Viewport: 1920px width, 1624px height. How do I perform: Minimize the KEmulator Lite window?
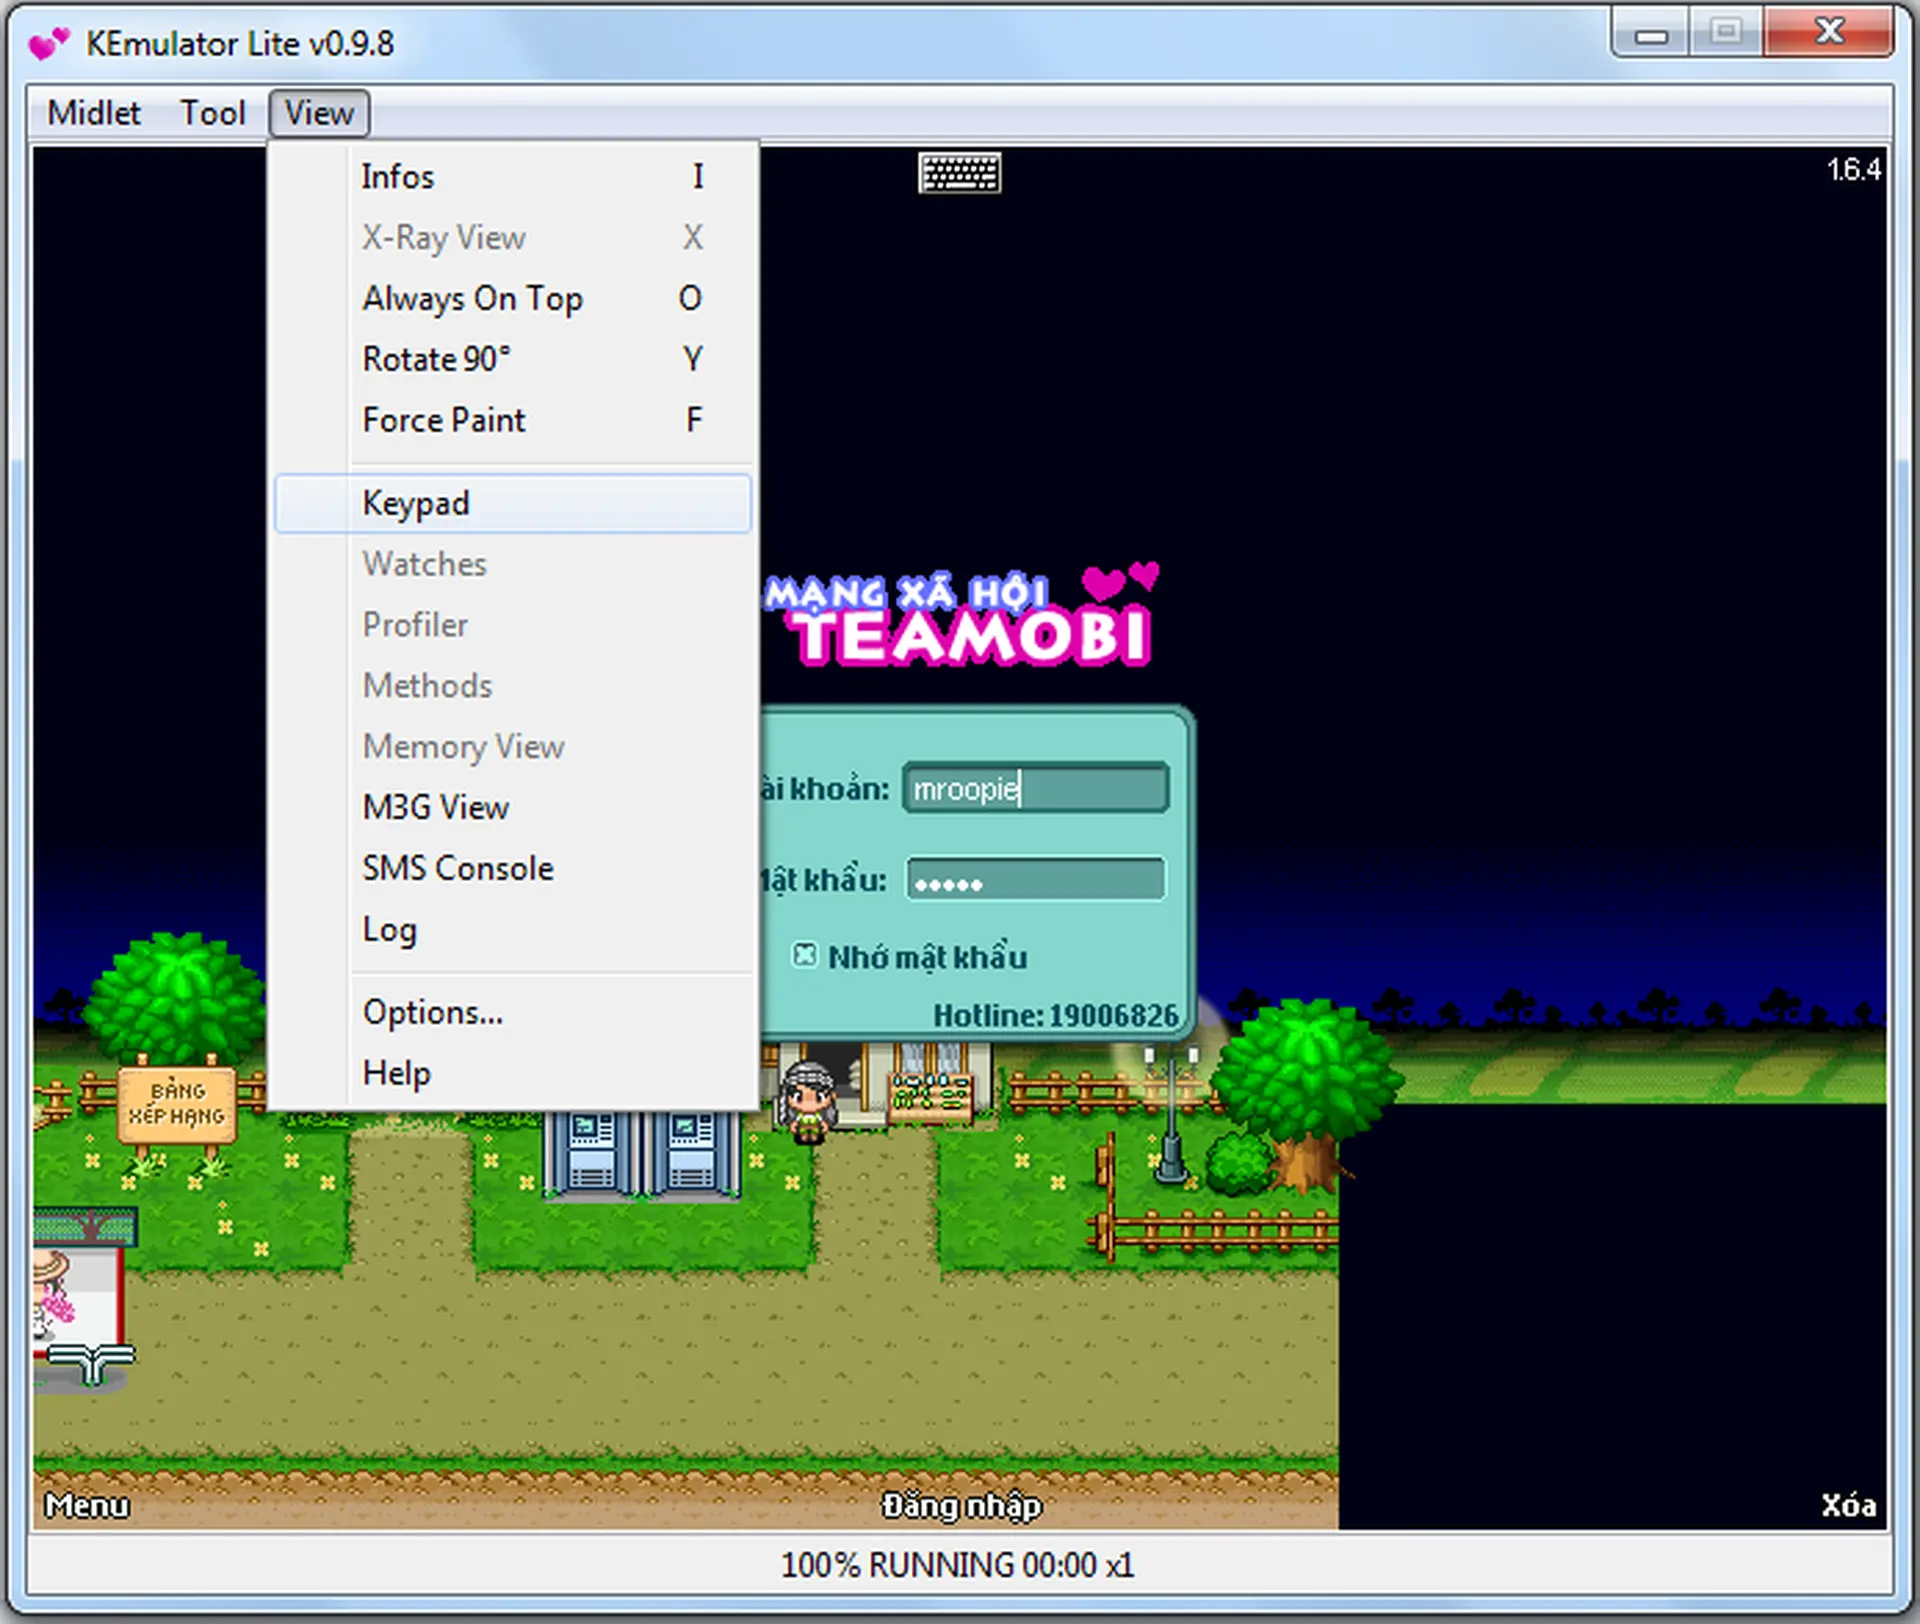[1651, 34]
